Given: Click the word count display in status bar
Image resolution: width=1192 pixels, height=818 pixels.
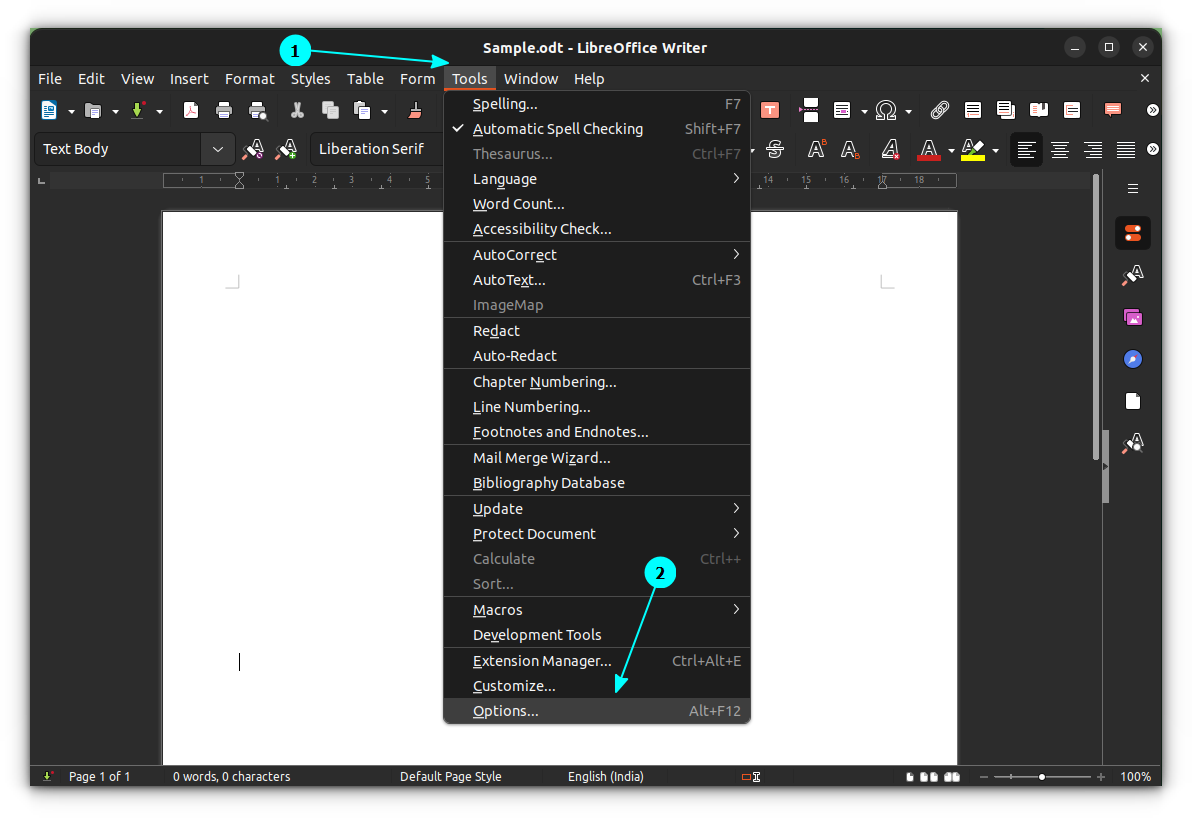Looking at the screenshot, I should (232, 776).
